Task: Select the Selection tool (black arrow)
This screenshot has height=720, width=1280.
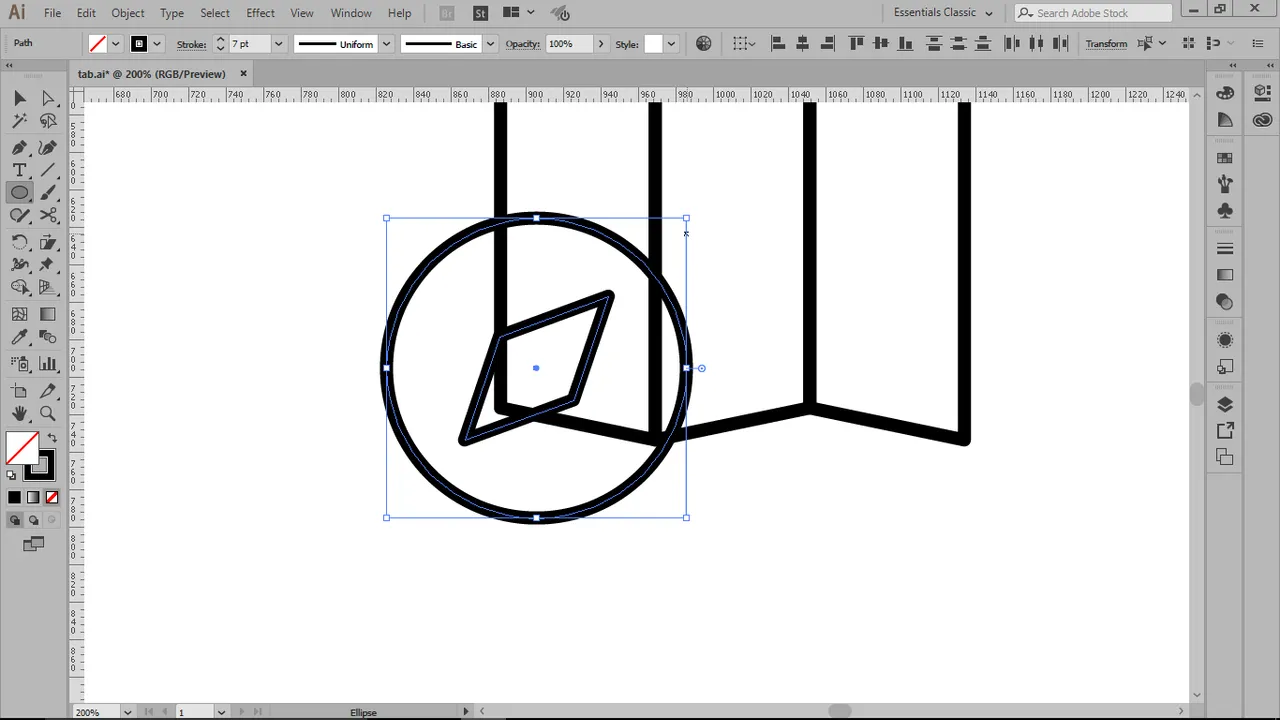Action: [x=19, y=98]
